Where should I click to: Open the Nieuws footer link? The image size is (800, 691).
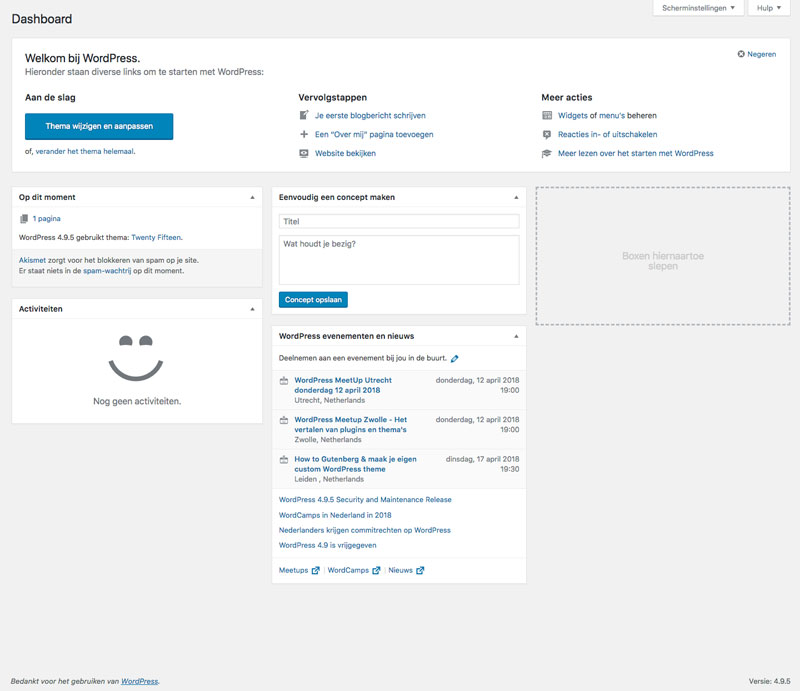pos(401,571)
